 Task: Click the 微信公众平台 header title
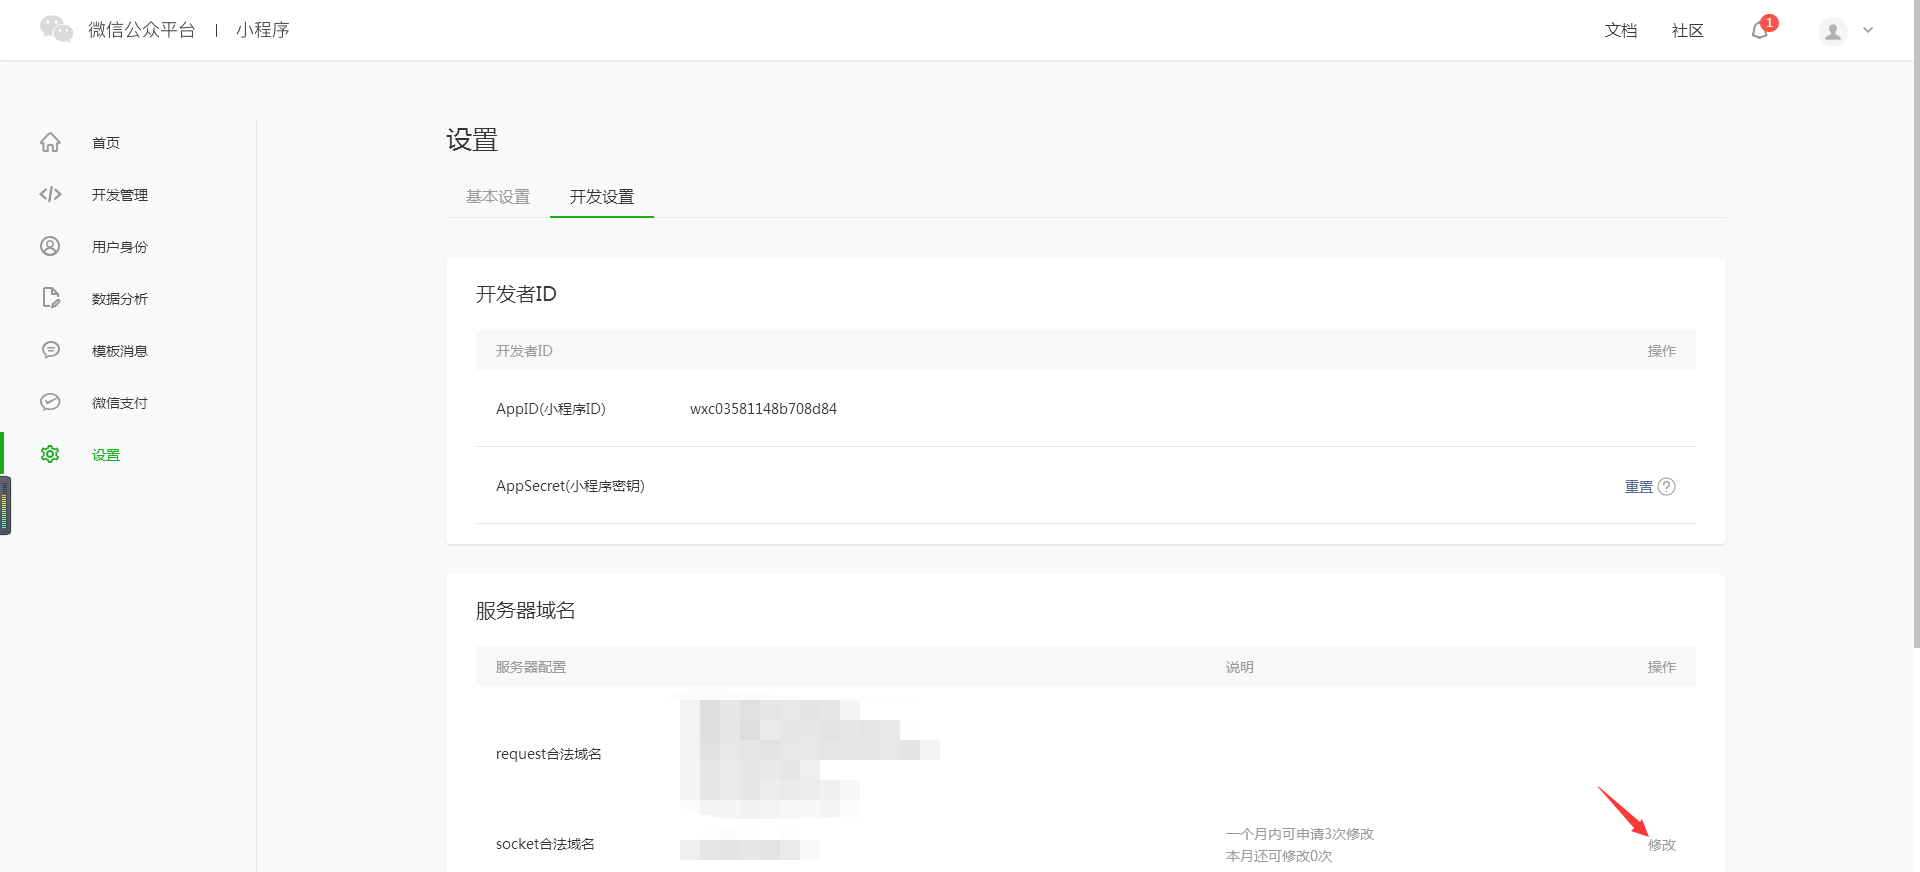(x=142, y=30)
